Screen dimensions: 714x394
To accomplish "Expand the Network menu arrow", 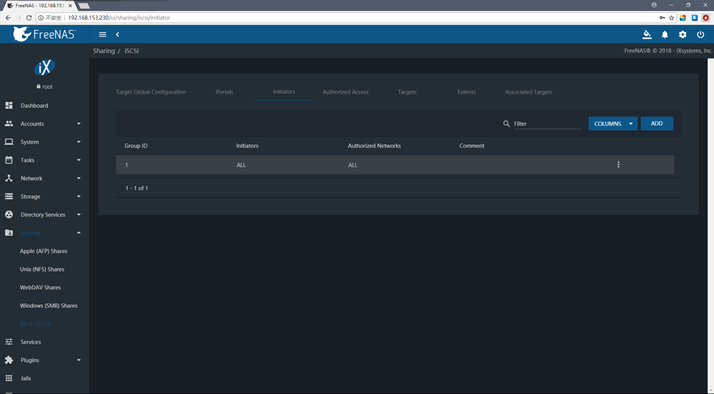I will click(79, 178).
